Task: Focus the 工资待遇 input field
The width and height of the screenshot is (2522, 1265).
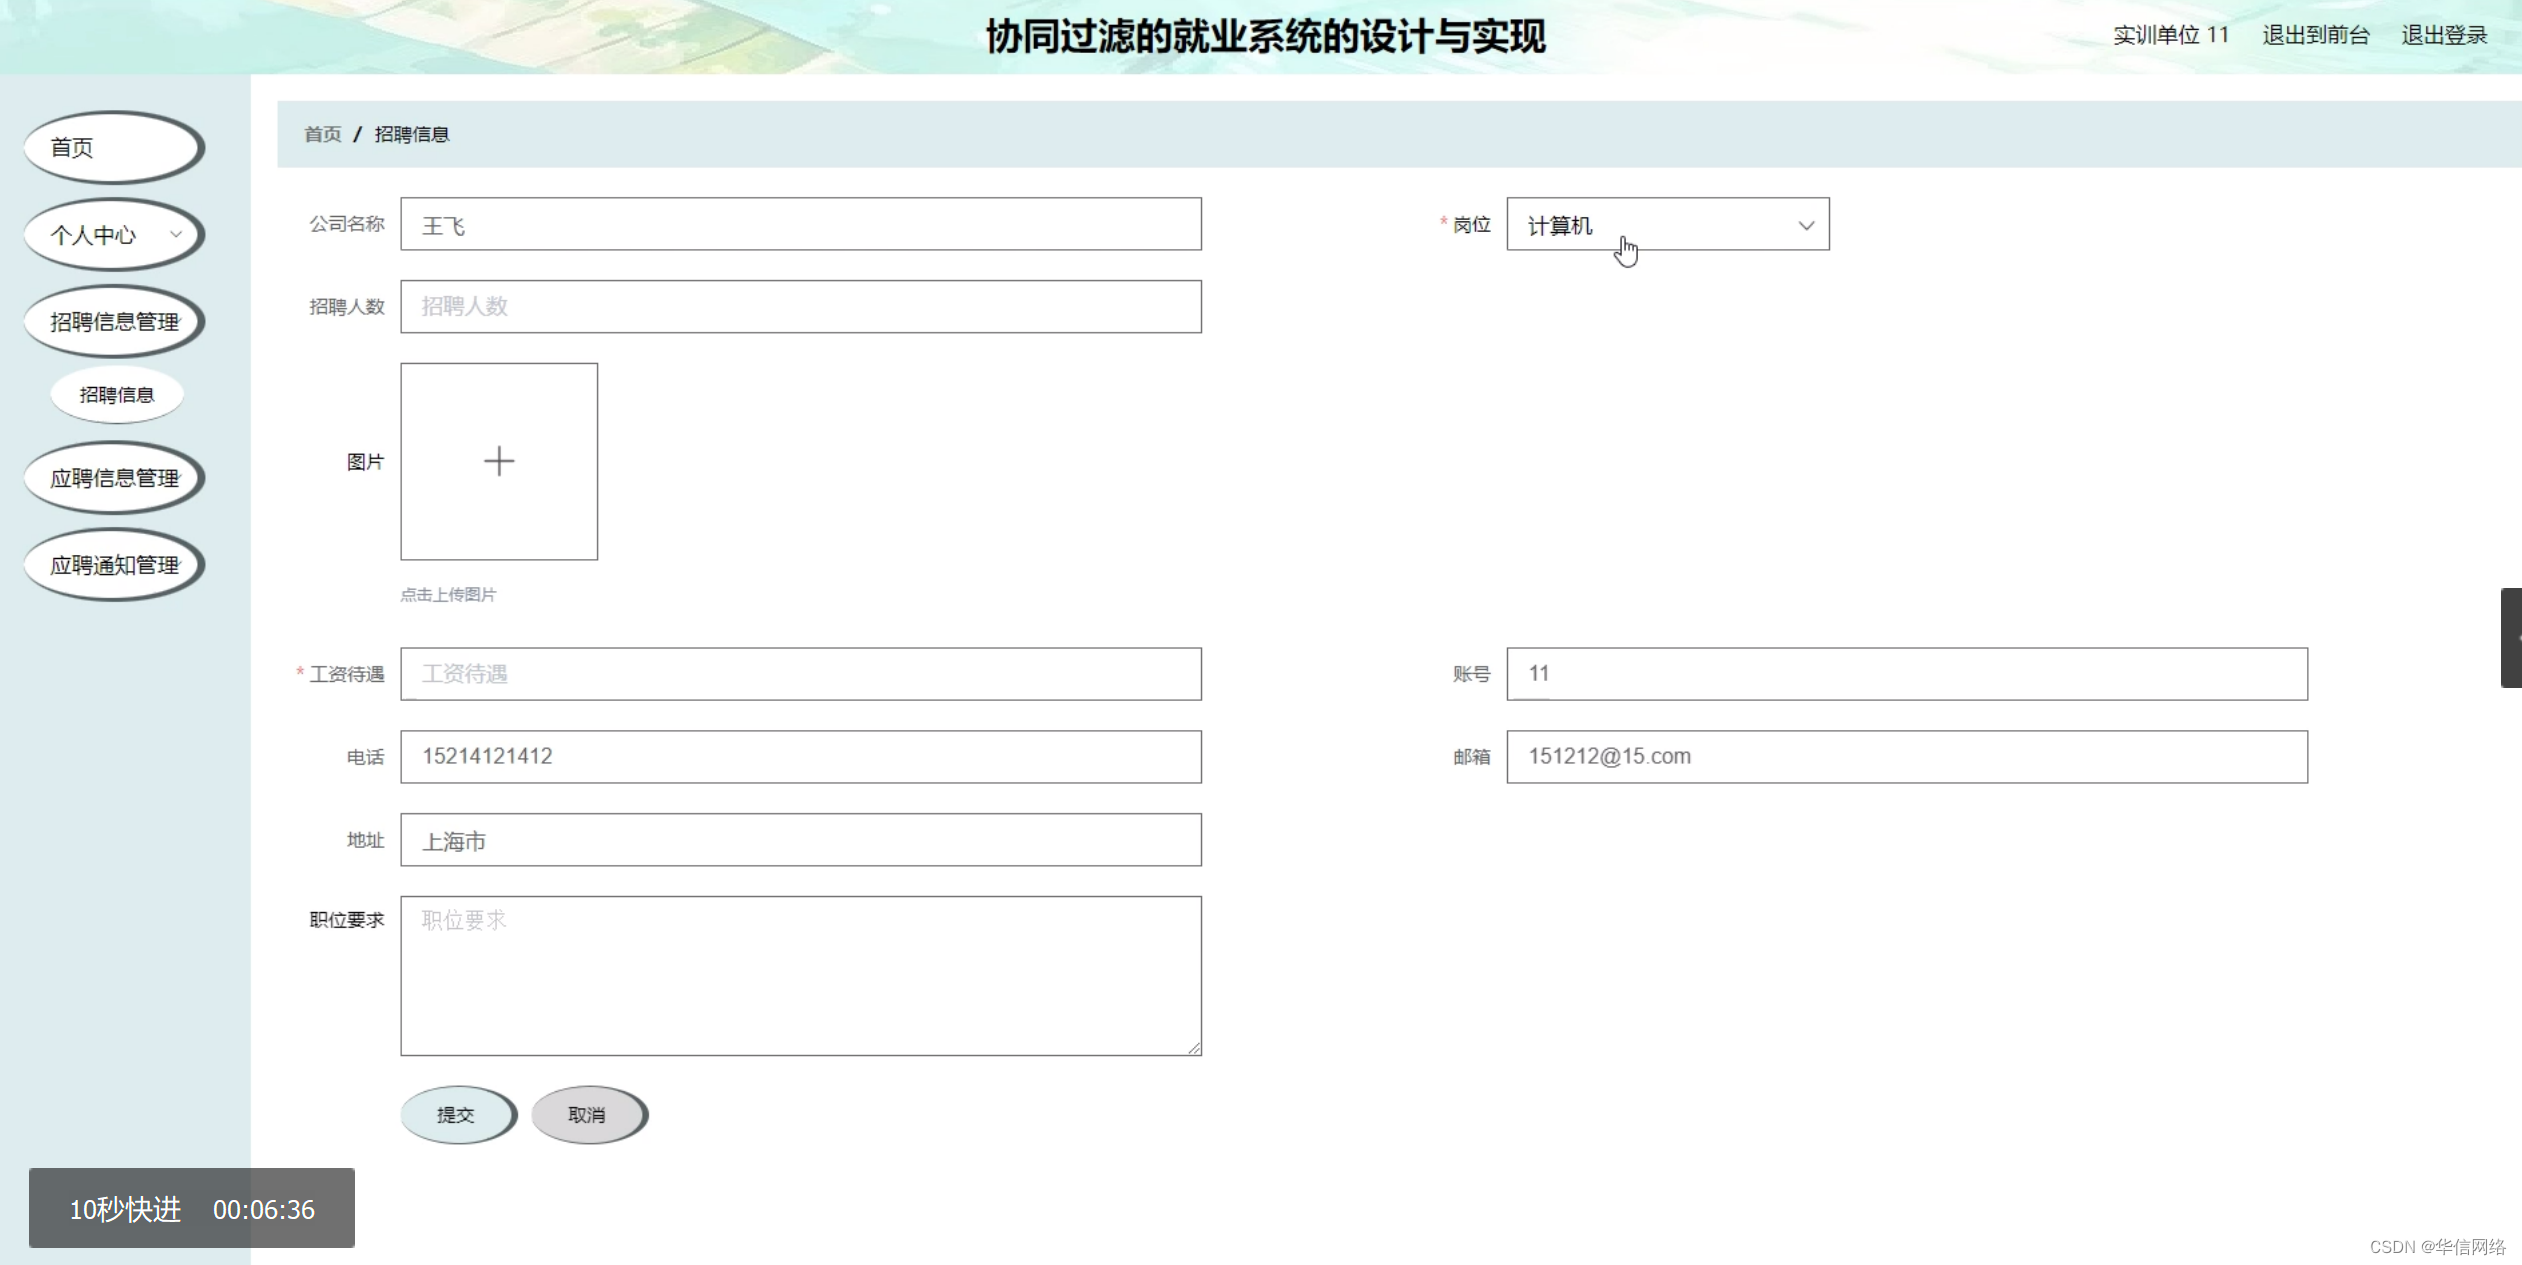Action: (x=800, y=674)
